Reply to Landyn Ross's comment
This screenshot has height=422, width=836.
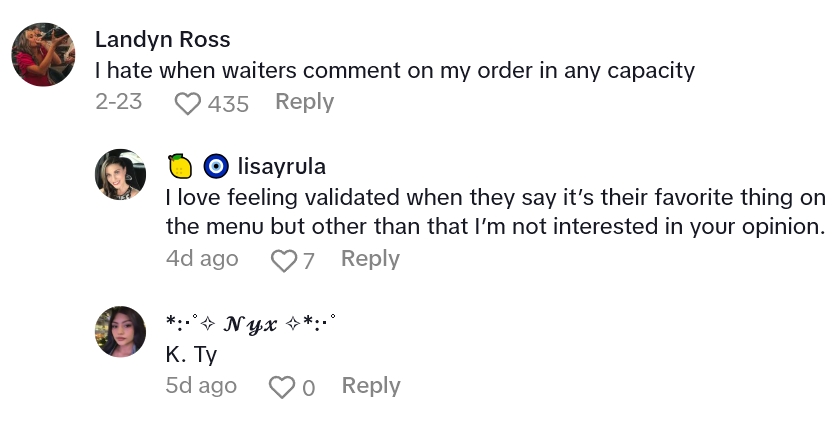(304, 102)
